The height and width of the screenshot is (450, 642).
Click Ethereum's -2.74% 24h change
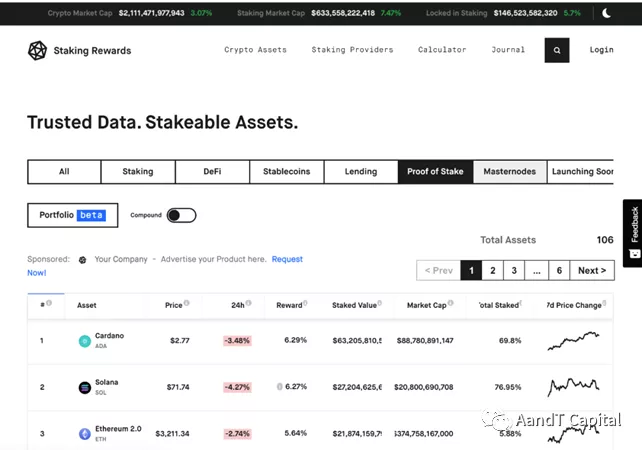point(237,434)
